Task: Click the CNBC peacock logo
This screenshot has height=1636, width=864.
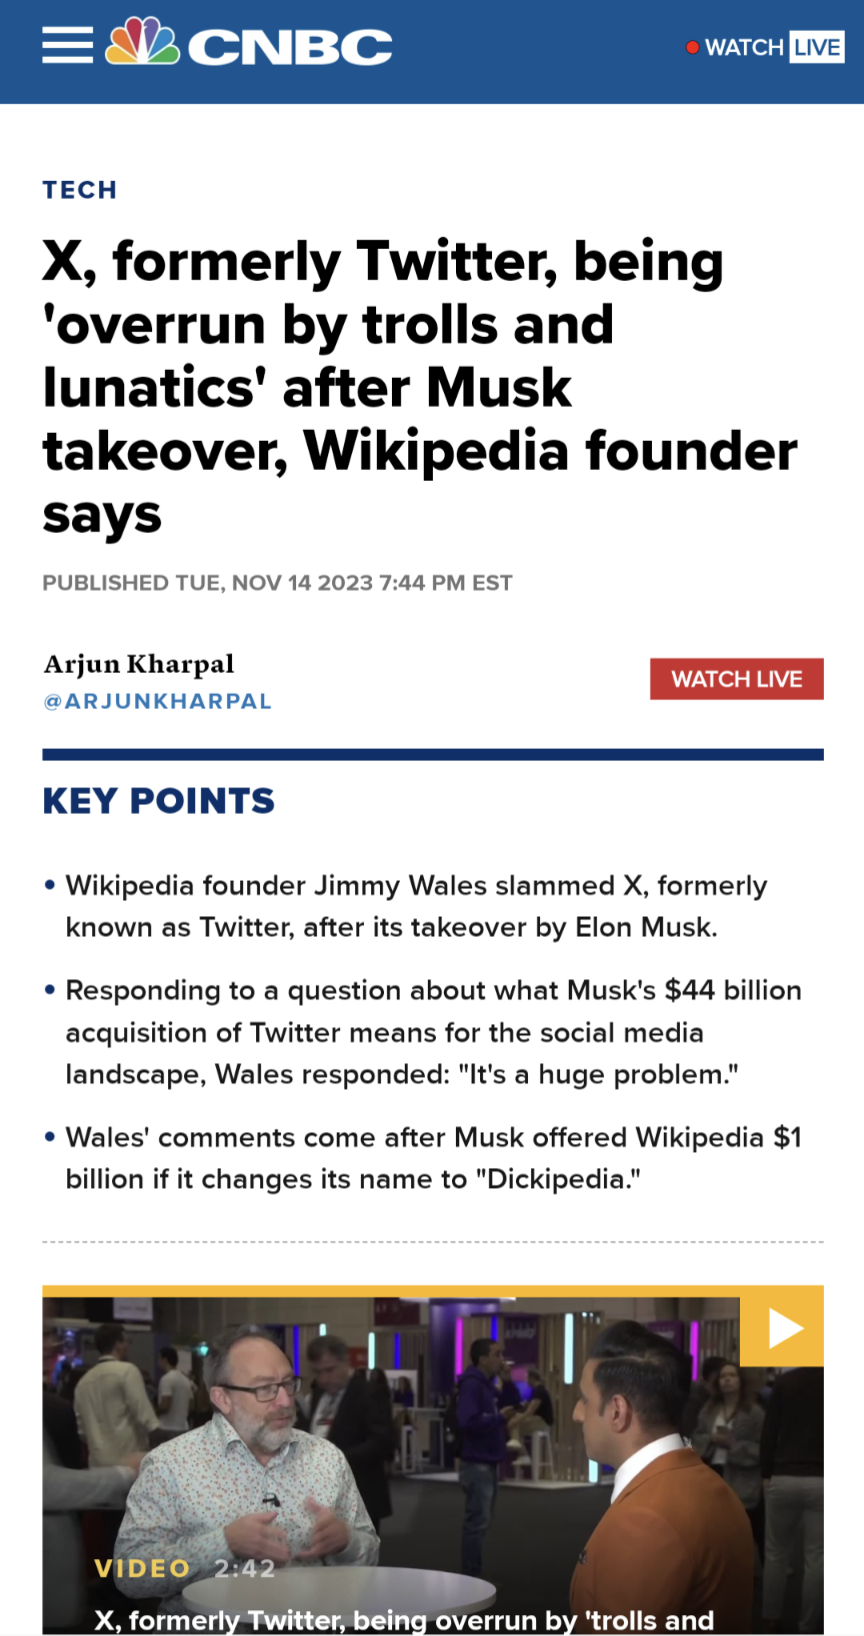Action: 143,42
